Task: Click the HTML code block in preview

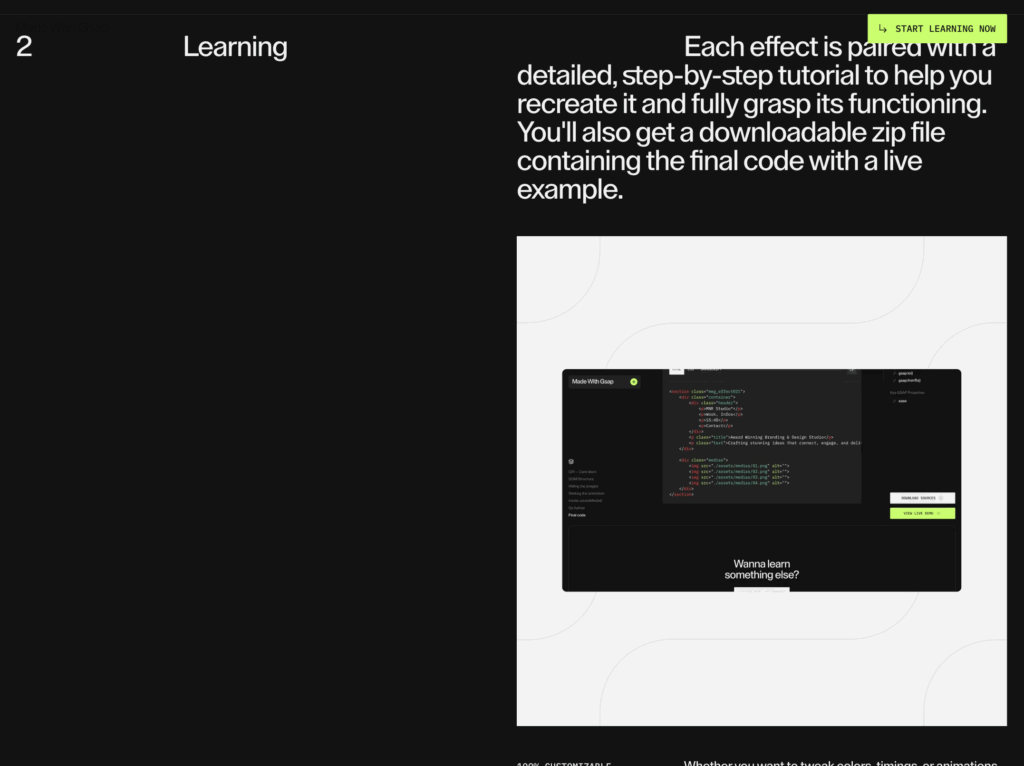Action: [760, 440]
